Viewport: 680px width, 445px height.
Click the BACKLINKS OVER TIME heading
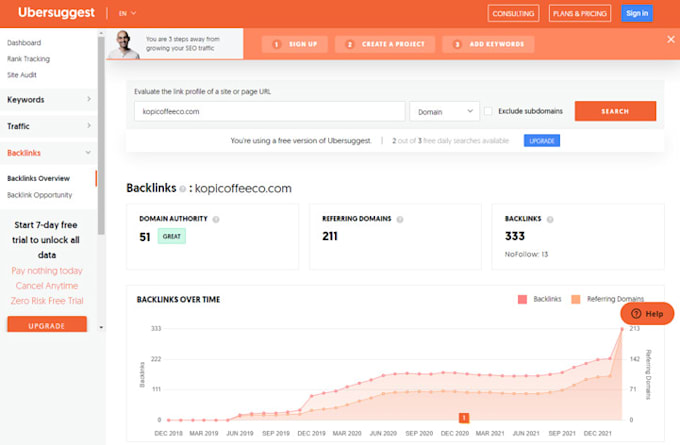click(x=178, y=299)
